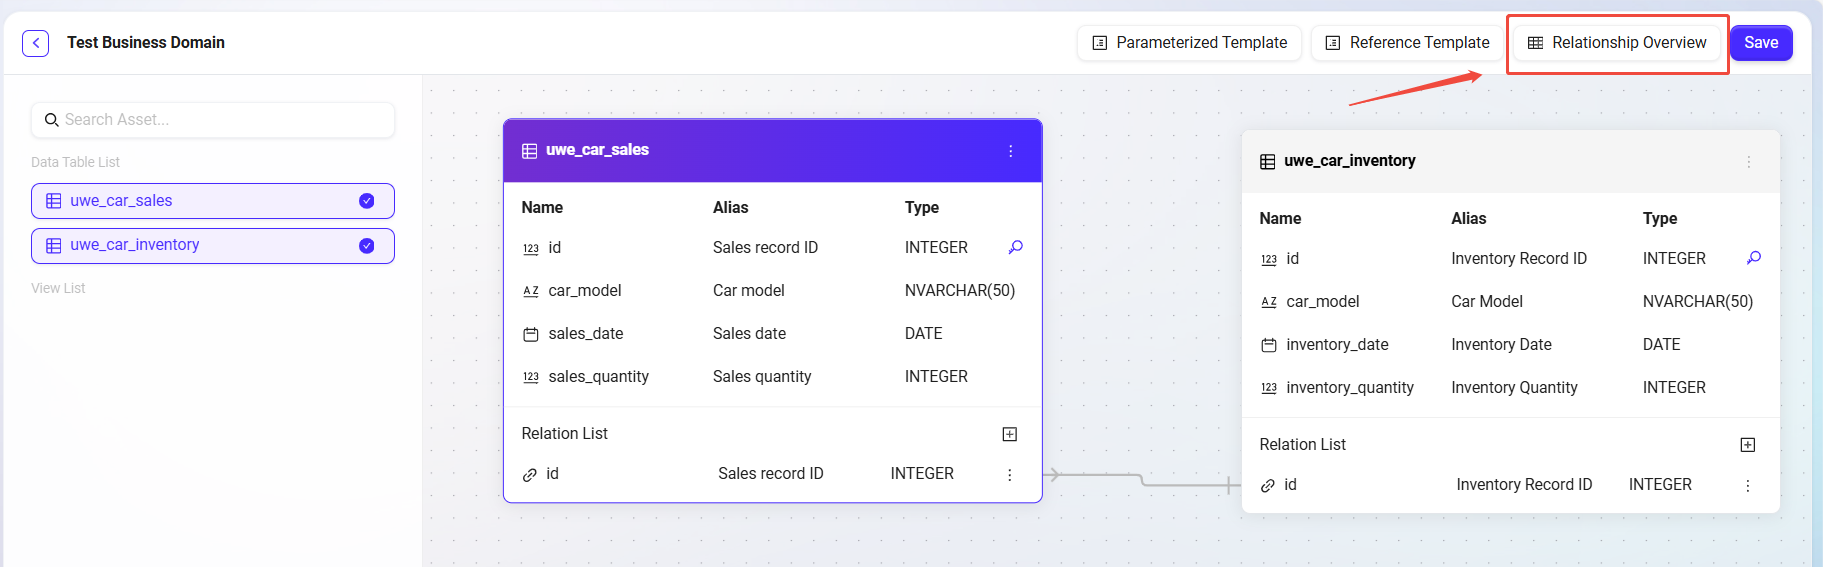Click the back arrow next to Test Business Domain
This screenshot has height=567, width=1823.
[35, 43]
